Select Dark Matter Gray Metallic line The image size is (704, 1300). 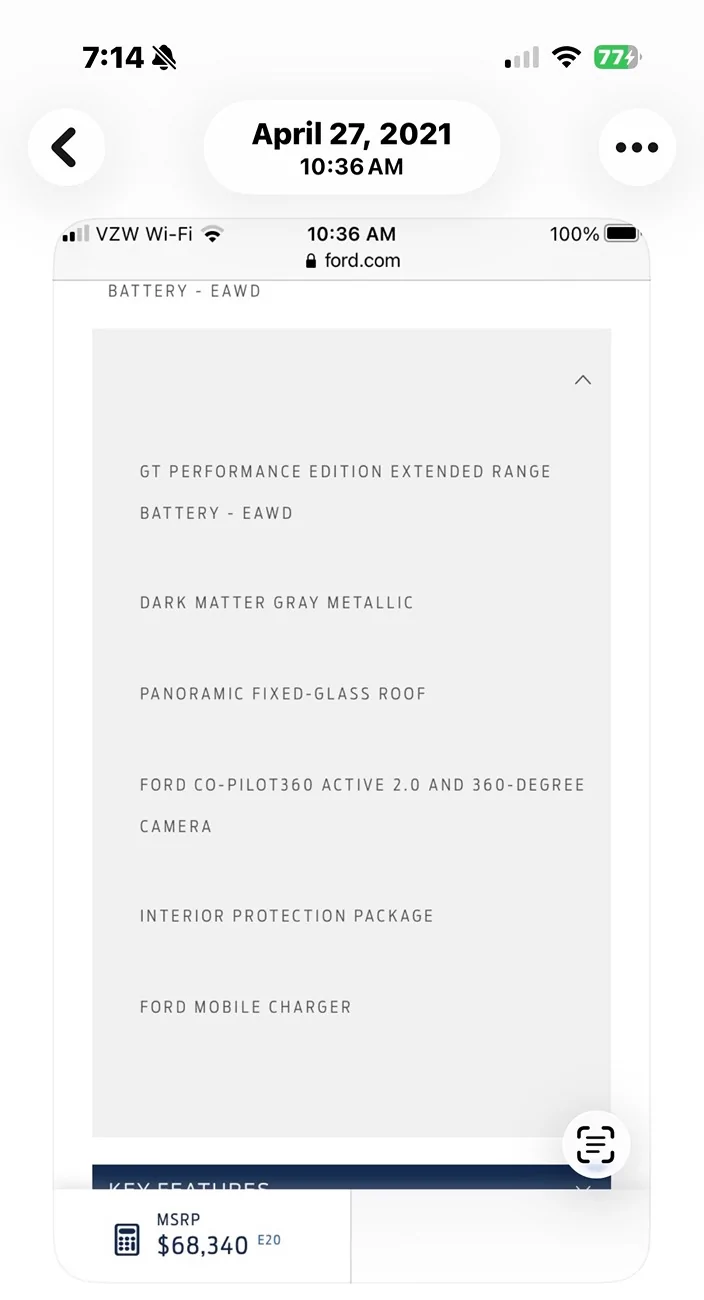[277, 603]
